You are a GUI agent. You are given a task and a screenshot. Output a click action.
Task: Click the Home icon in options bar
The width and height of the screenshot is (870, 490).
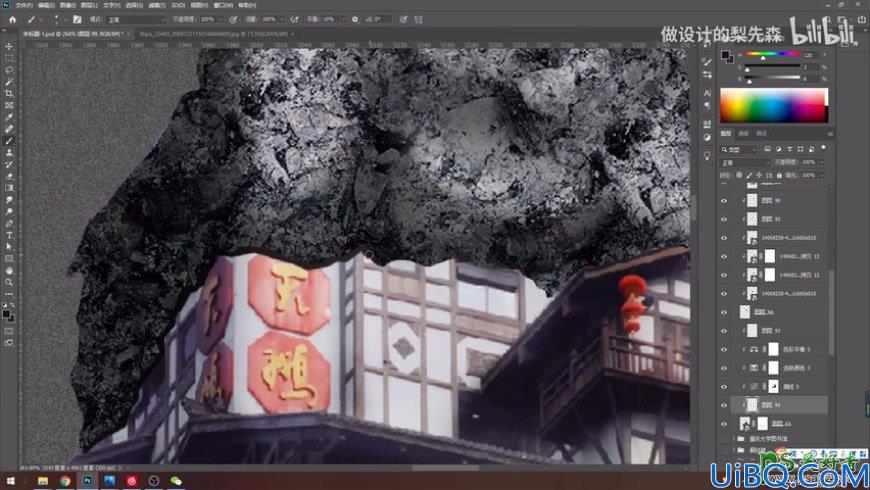(x=12, y=19)
